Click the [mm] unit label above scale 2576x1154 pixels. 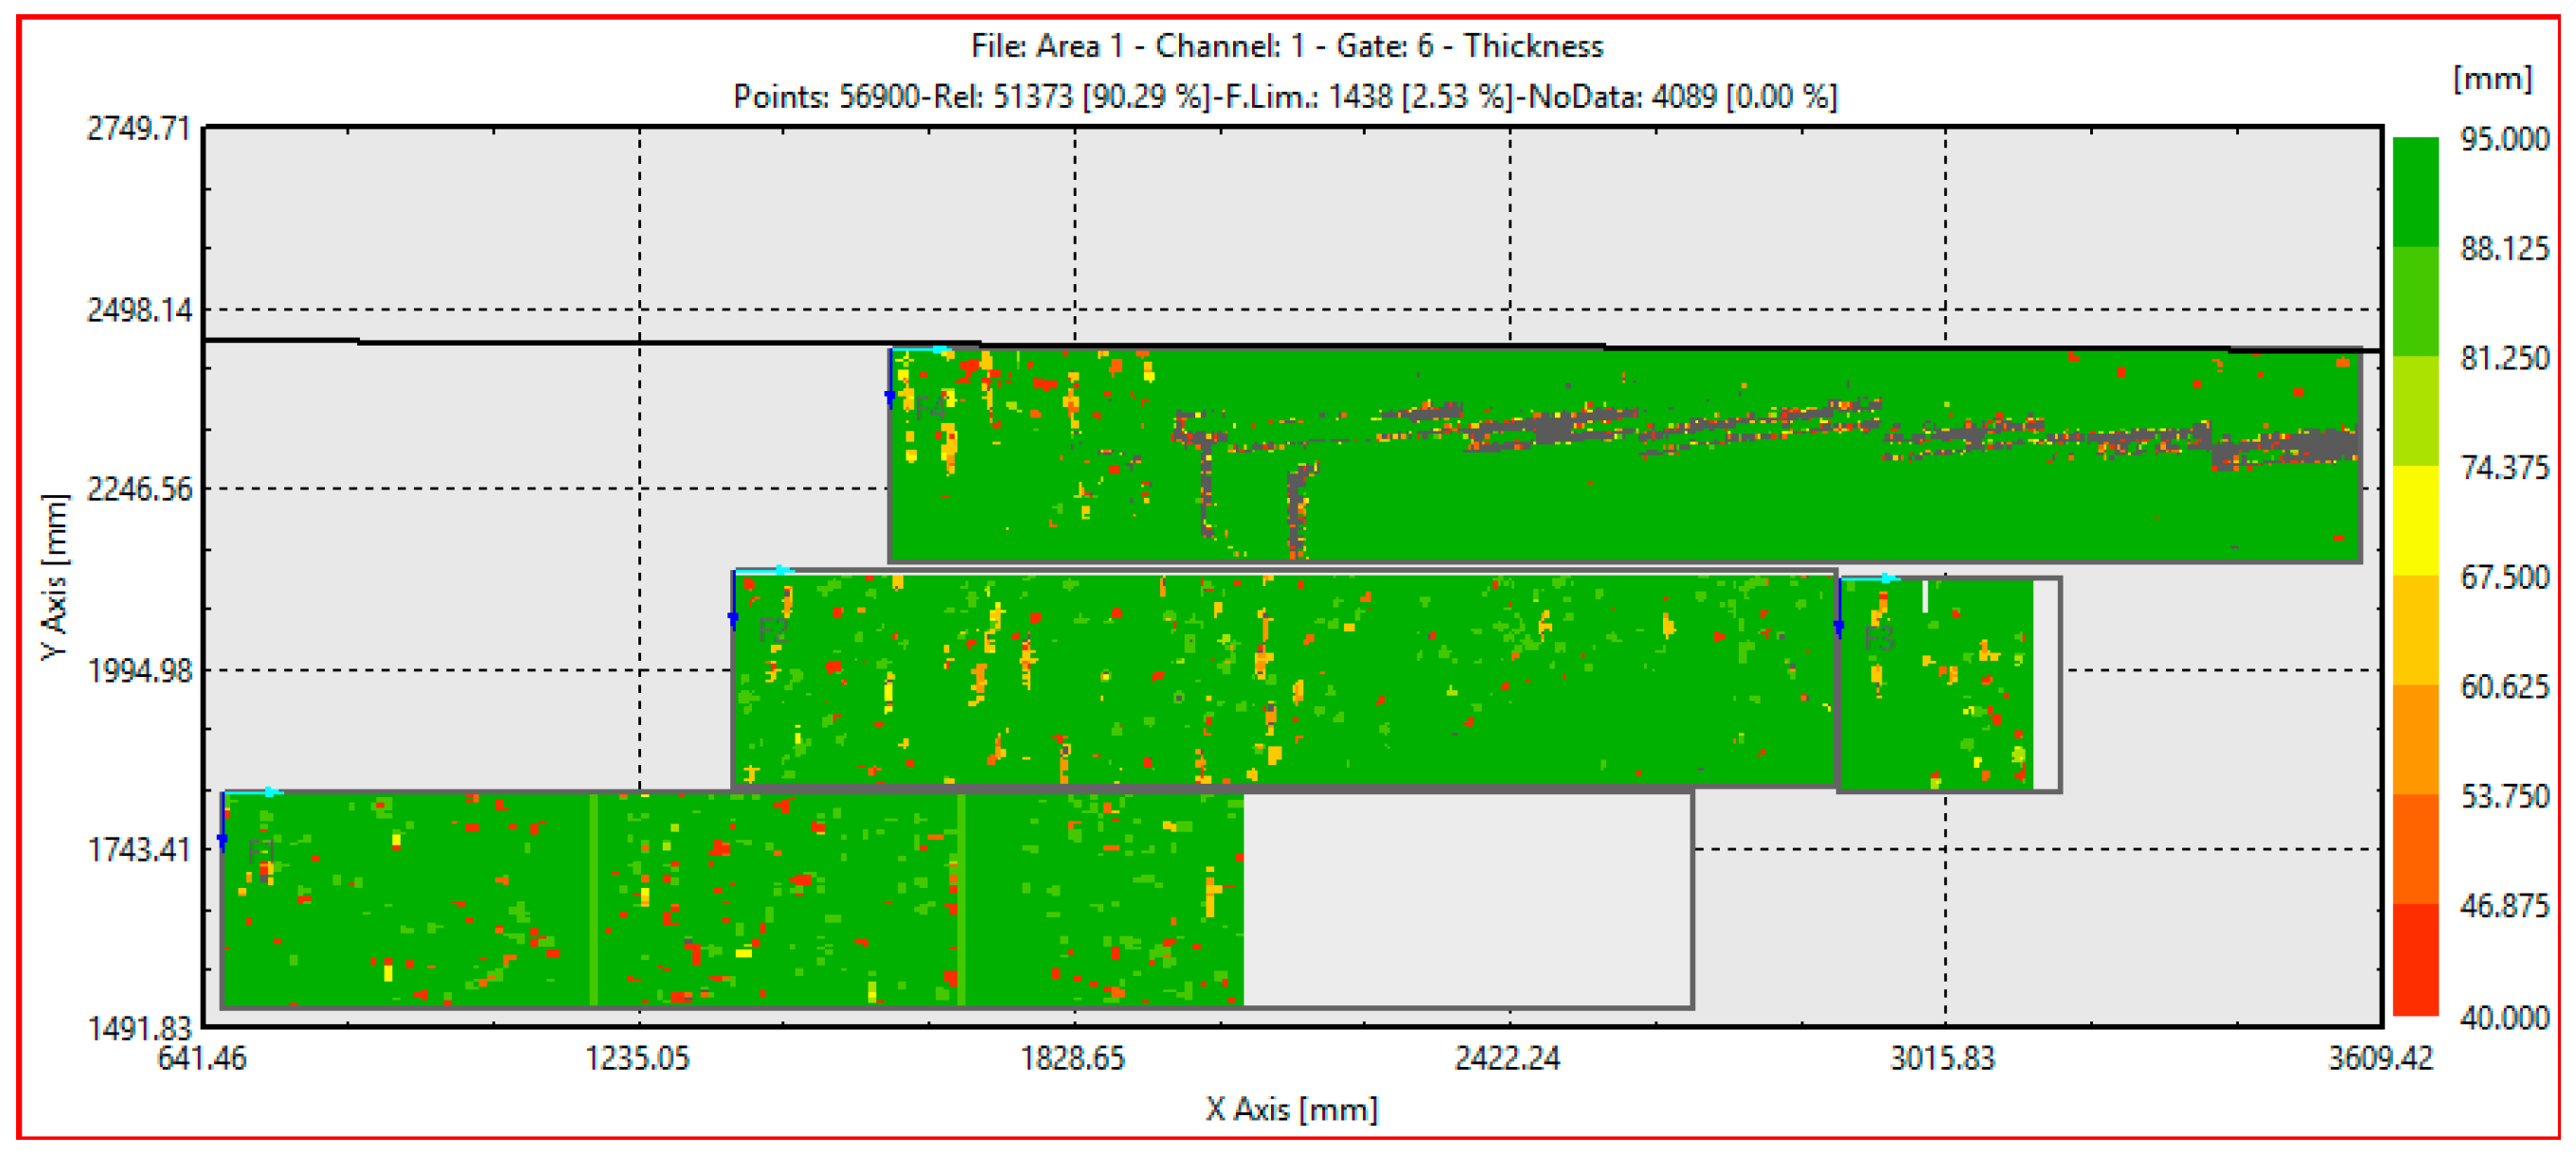pyautogui.click(x=2492, y=79)
